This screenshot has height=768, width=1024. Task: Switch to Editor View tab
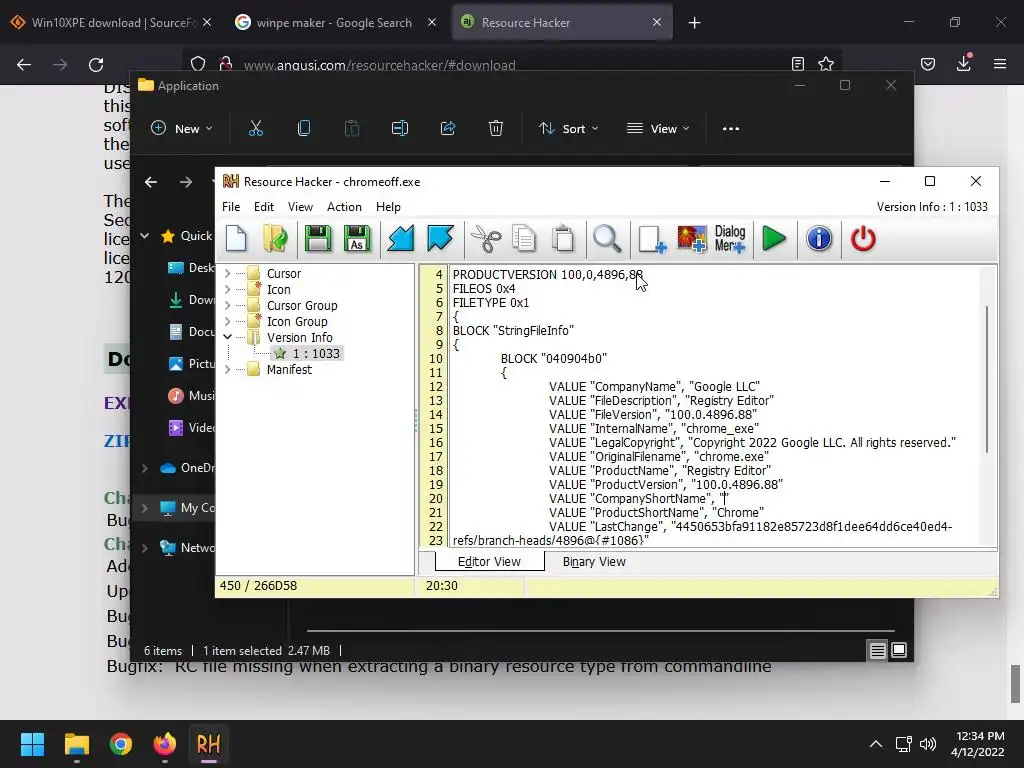coord(489,562)
